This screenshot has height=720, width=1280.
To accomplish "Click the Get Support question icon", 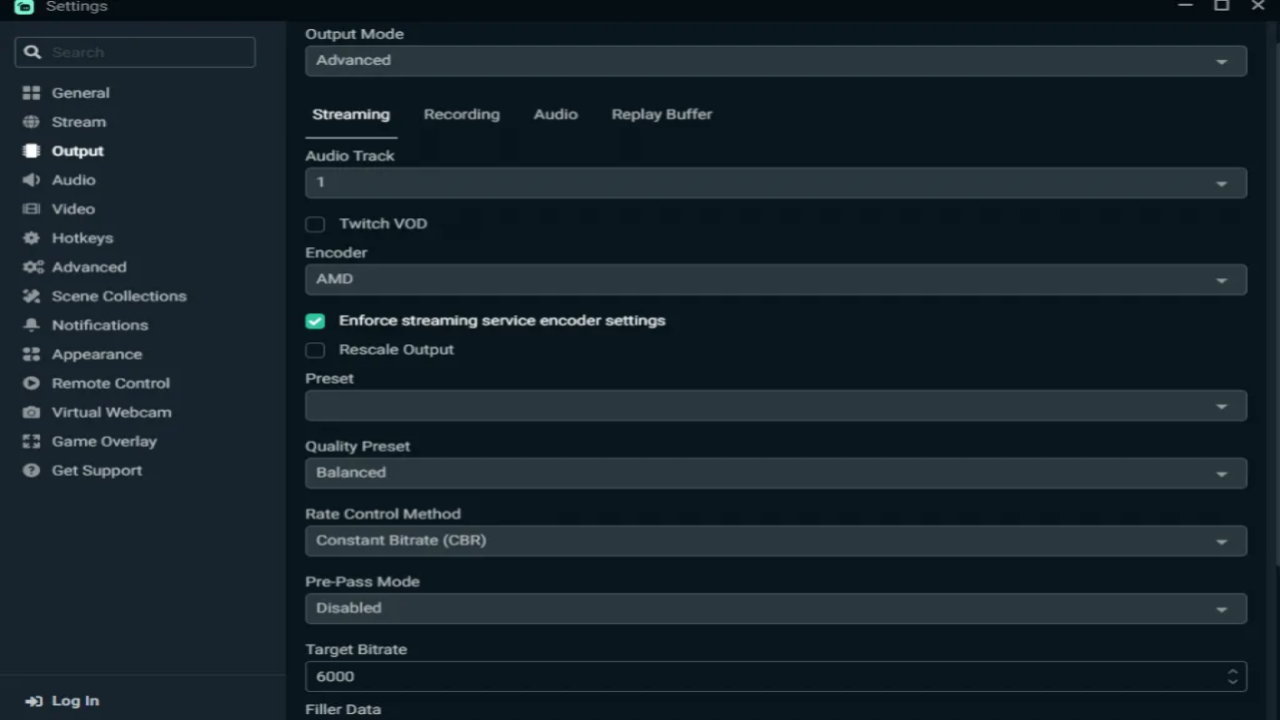I will (x=32, y=470).
